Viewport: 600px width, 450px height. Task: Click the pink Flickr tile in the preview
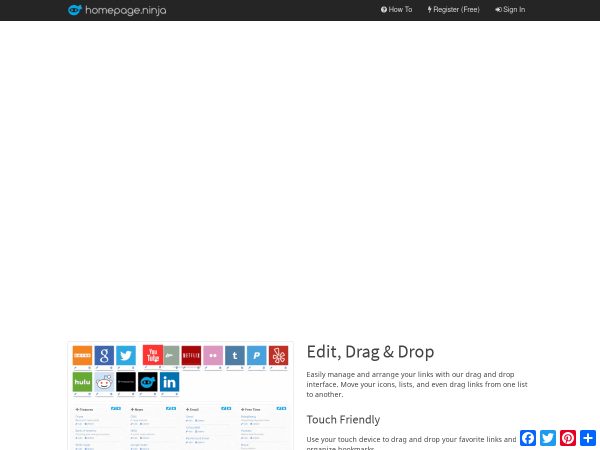tap(213, 355)
